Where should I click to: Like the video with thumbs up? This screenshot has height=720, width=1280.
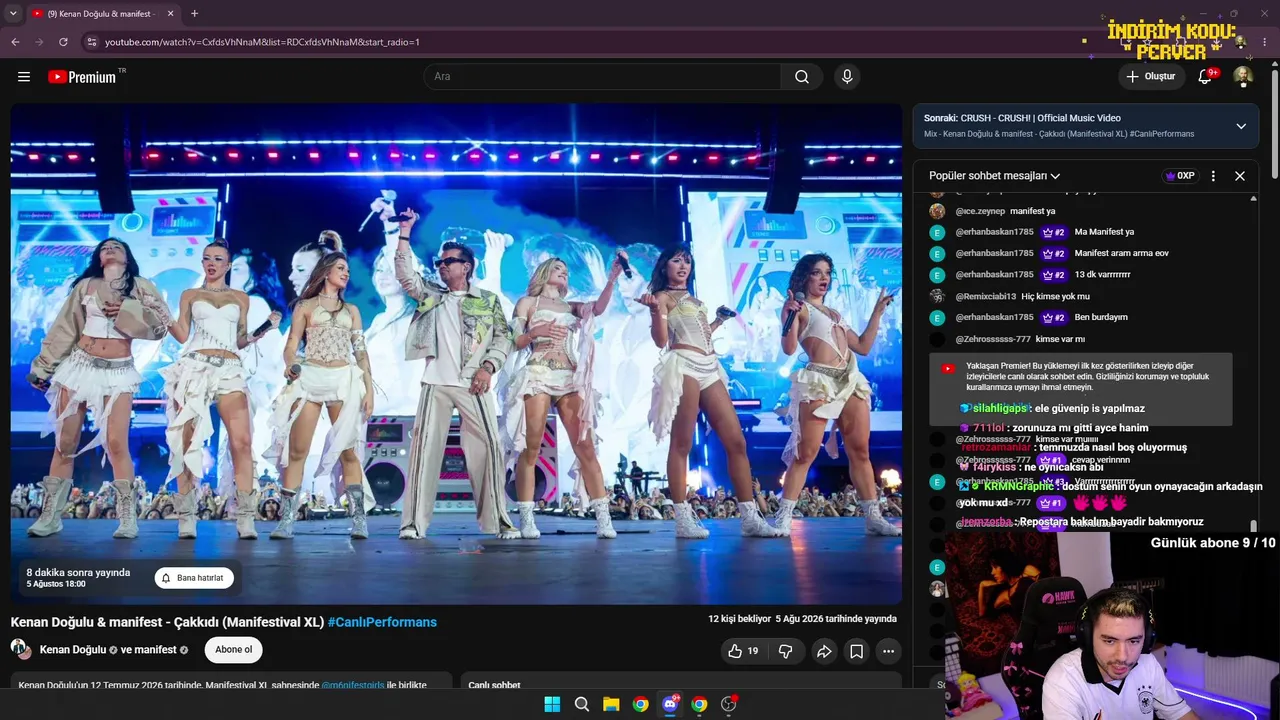coord(742,651)
